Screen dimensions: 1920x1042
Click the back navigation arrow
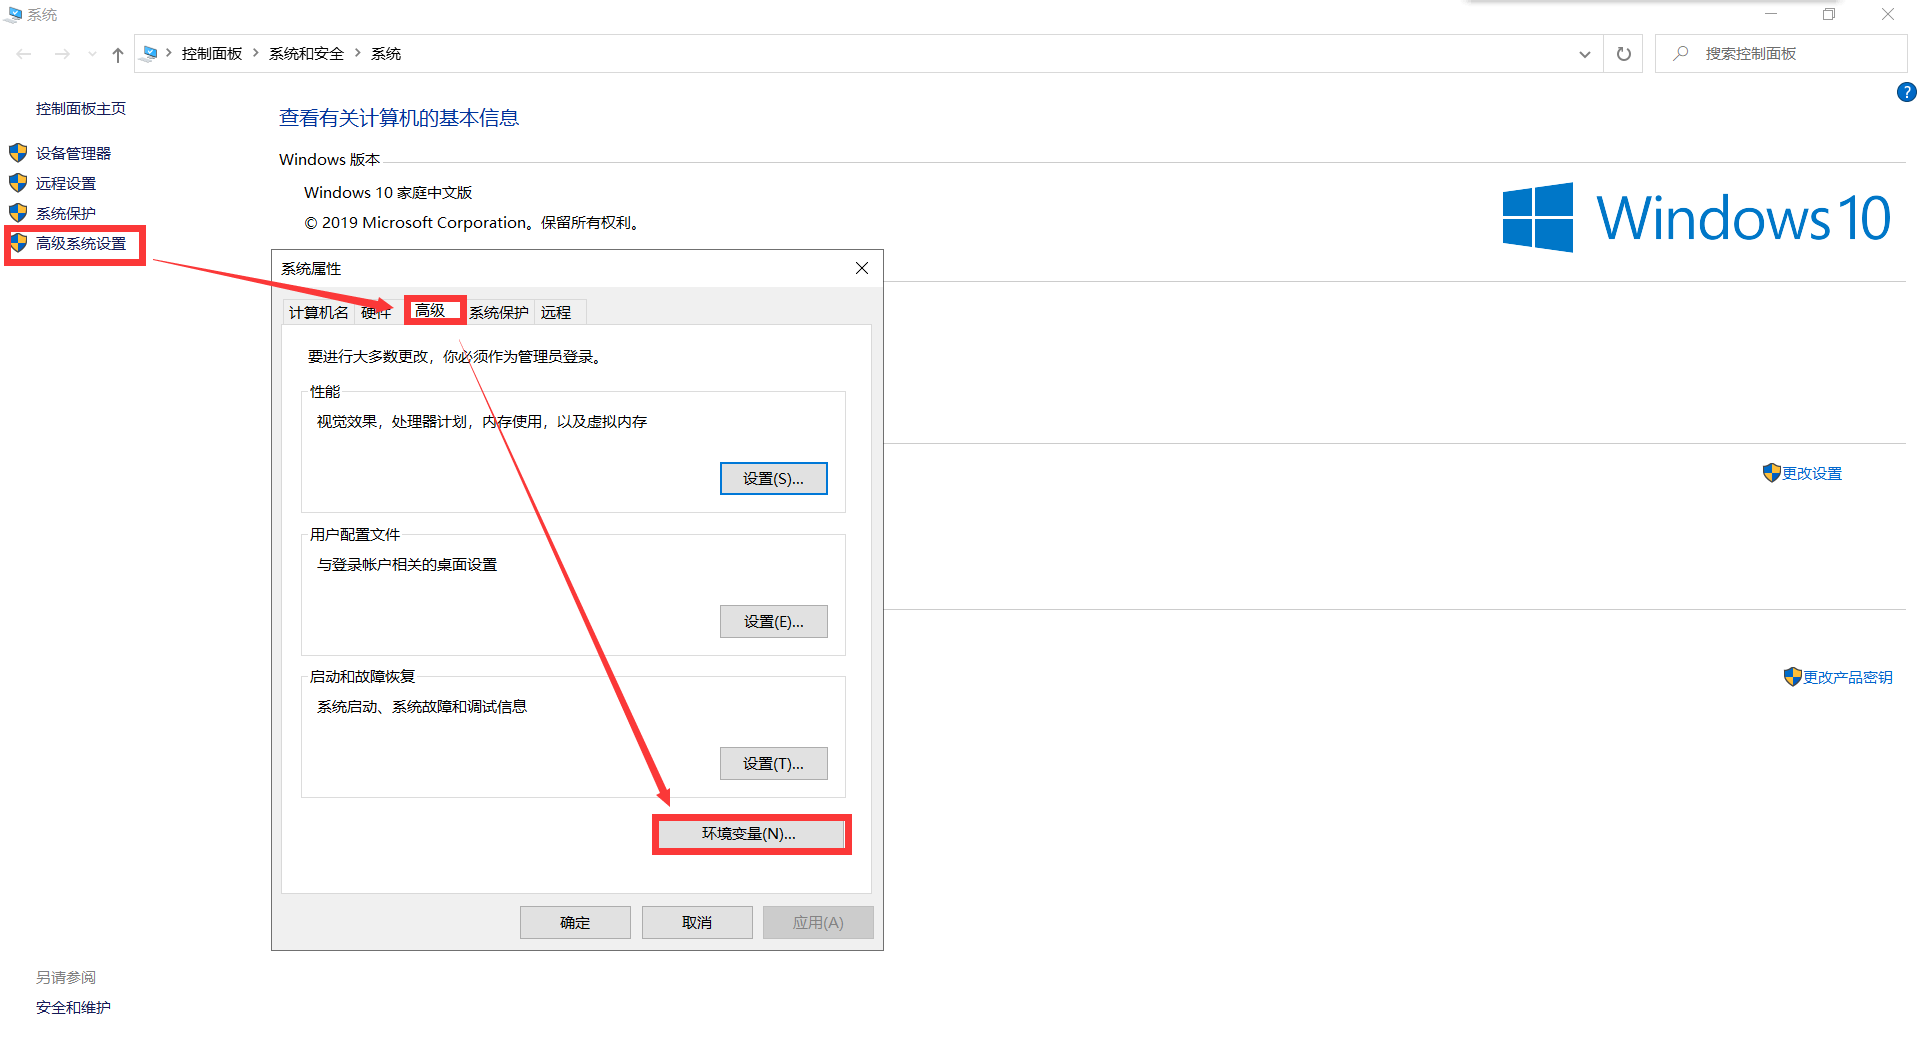click(x=24, y=53)
